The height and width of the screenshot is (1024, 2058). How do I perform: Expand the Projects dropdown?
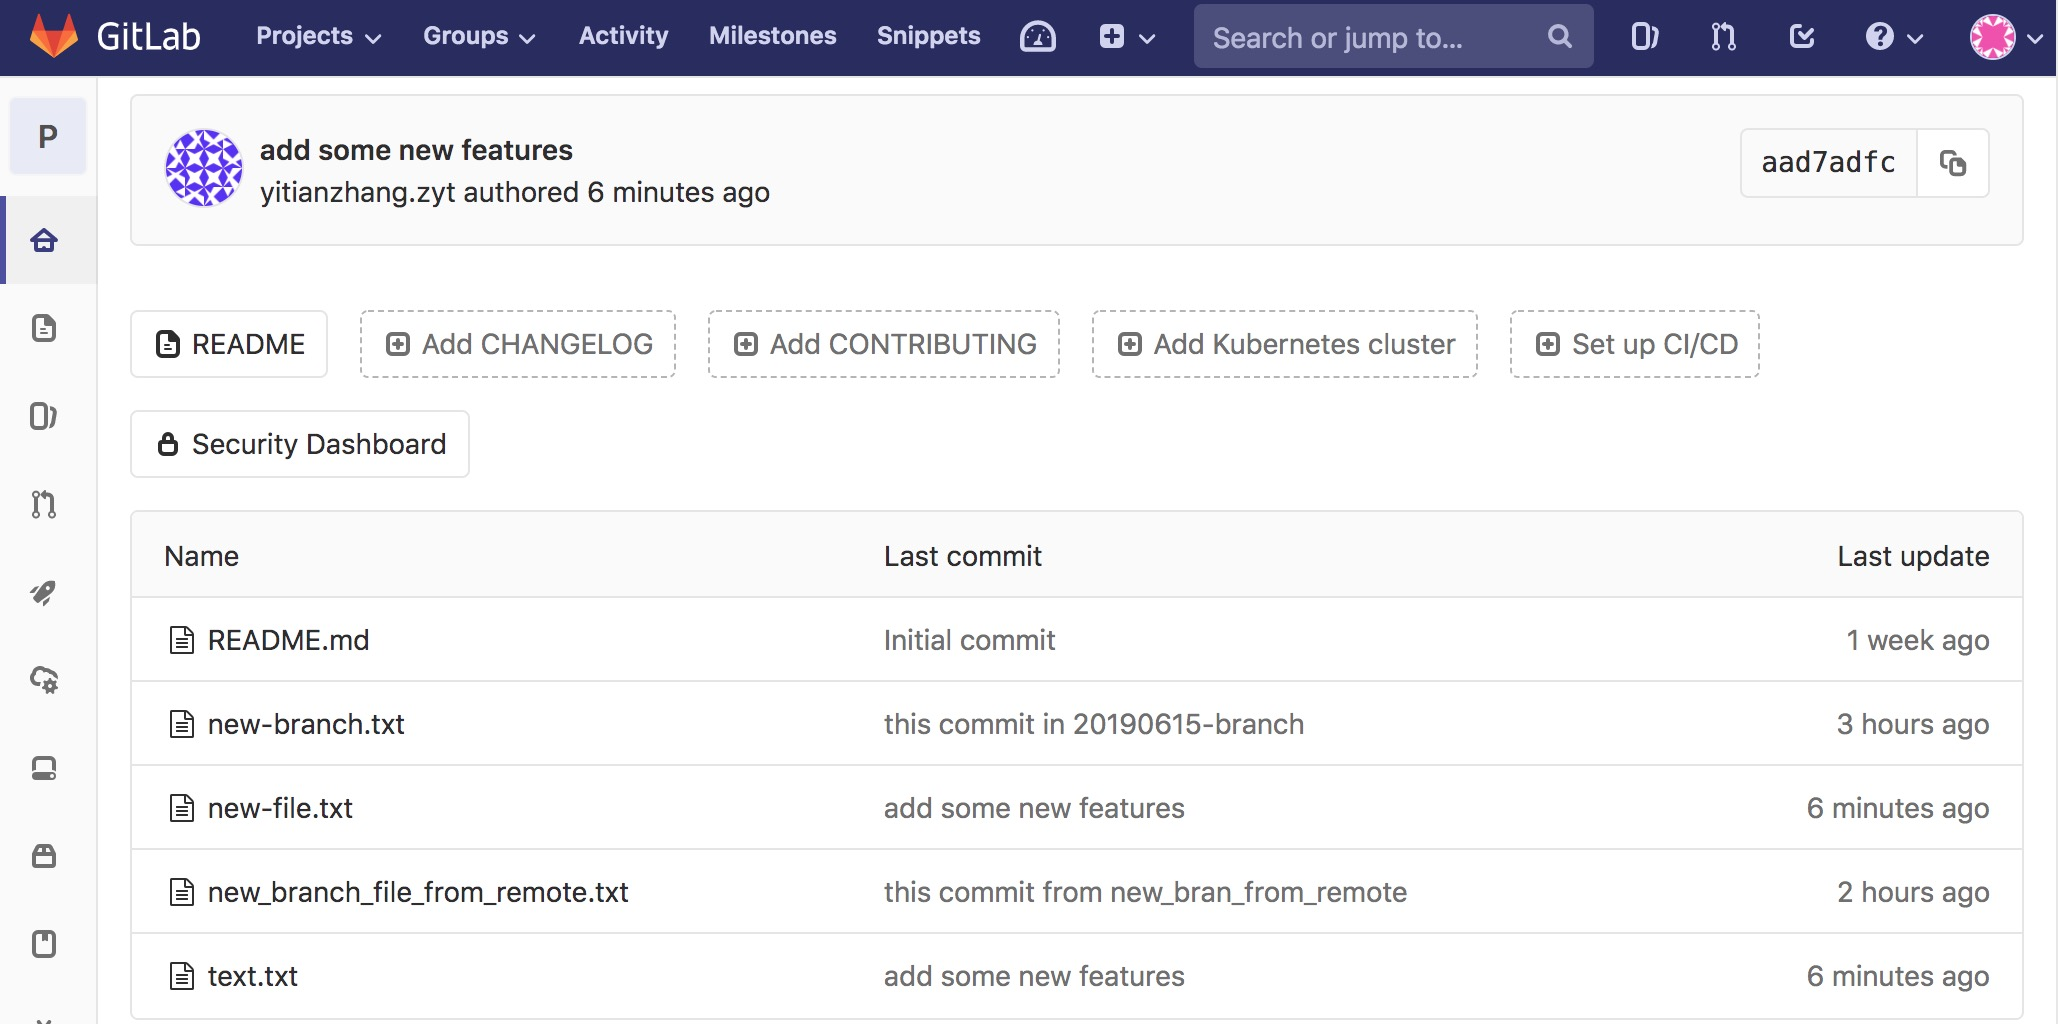coord(316,36)
